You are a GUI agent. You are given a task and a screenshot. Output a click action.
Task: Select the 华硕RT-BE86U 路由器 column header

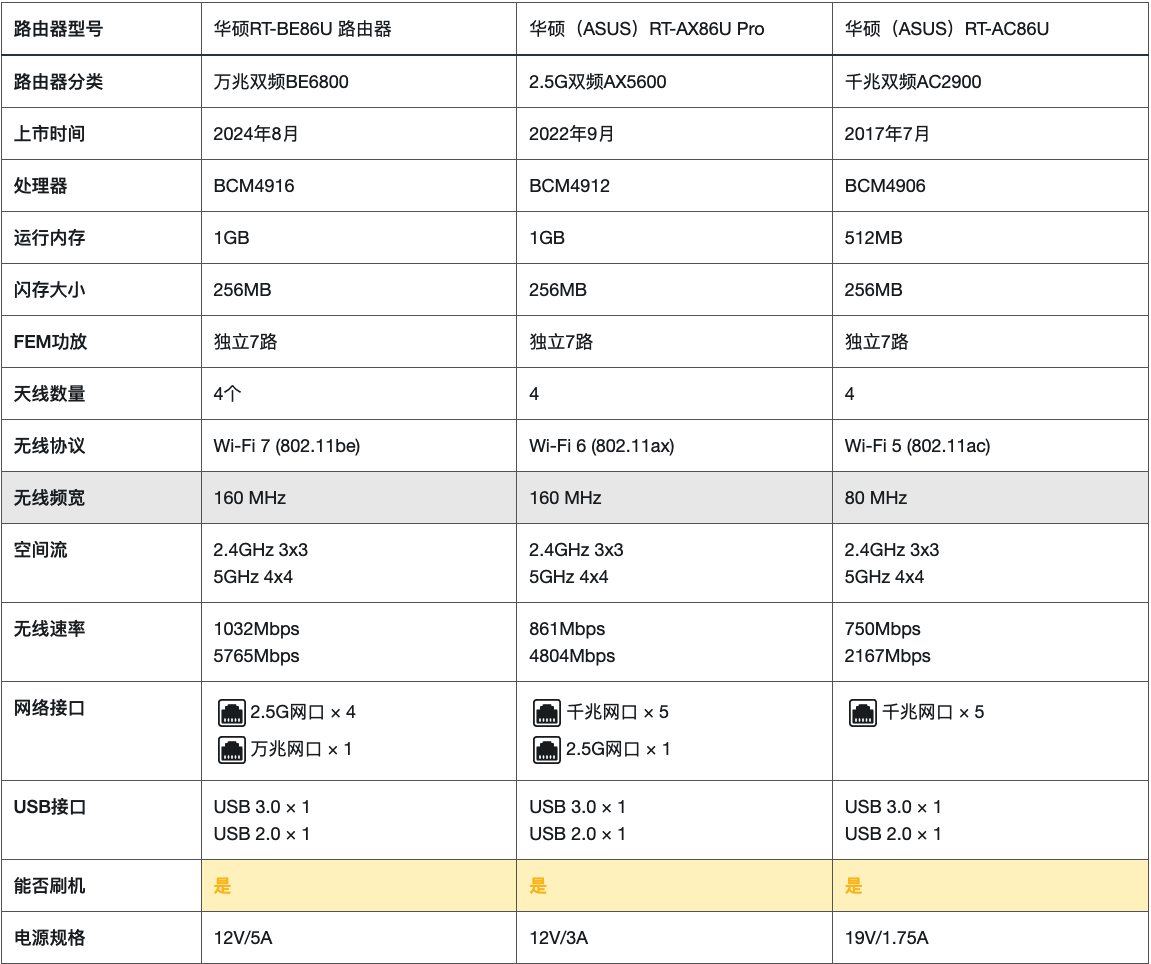tap(302, 29)
